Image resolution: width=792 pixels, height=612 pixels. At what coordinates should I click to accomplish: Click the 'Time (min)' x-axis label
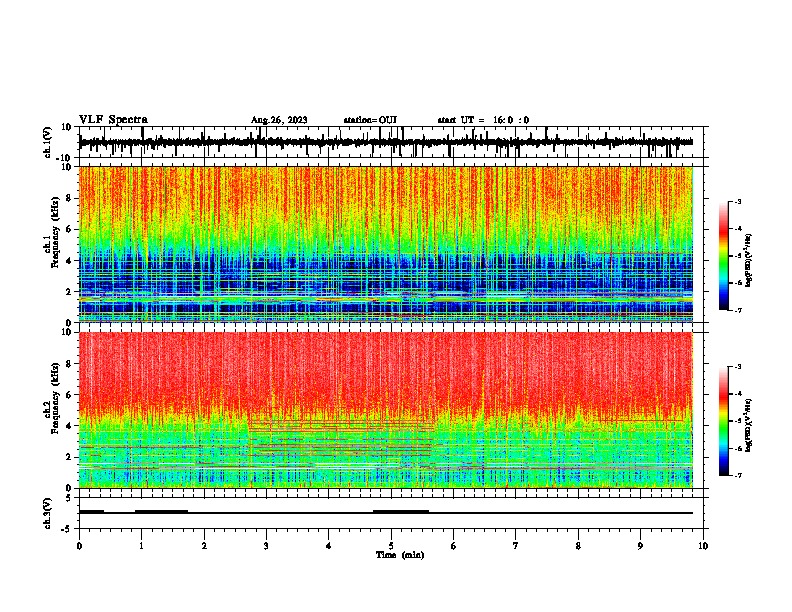[400, 555]
